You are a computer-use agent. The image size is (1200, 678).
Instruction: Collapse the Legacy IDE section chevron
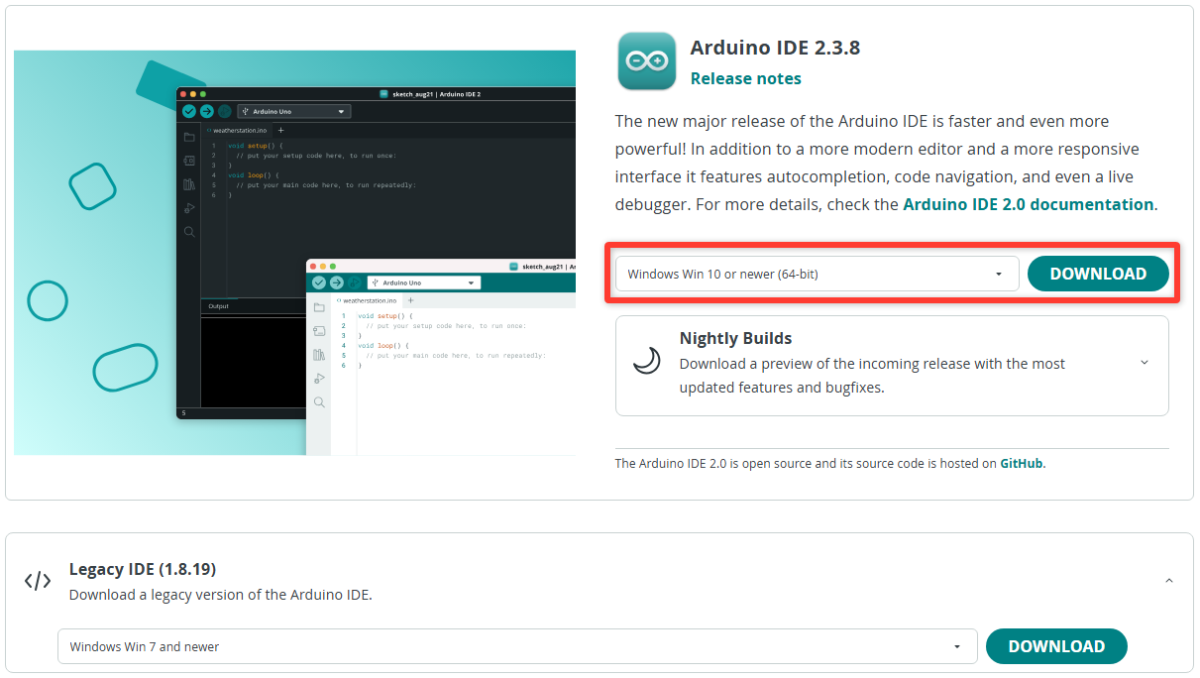click(x=1168, y=581)
